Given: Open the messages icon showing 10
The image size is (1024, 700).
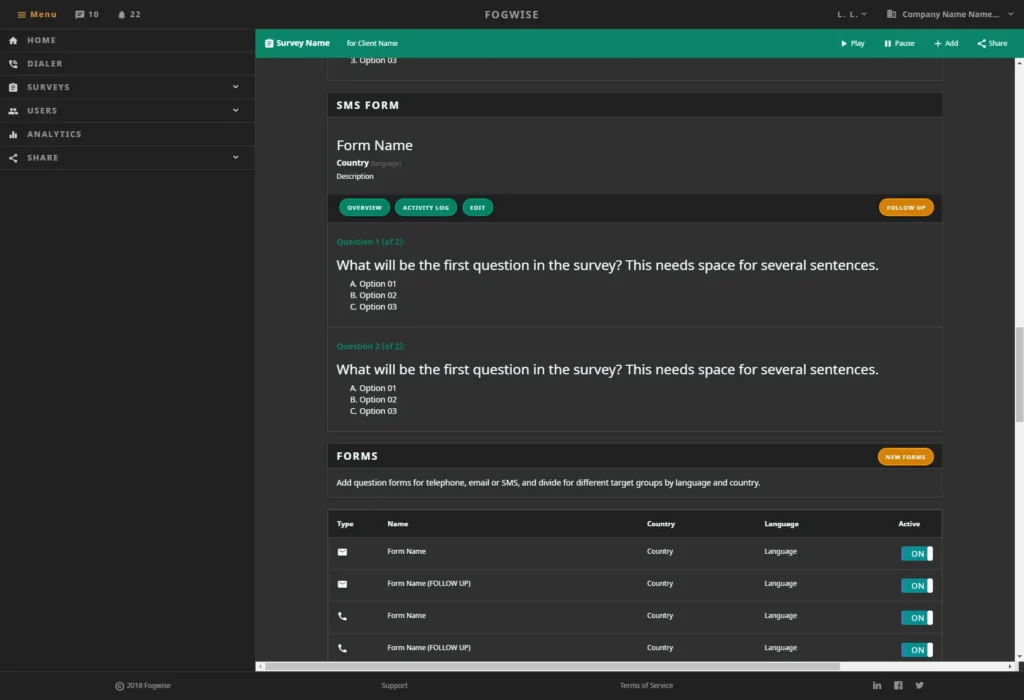Looking at the screenshot, I should click(80, 14).
